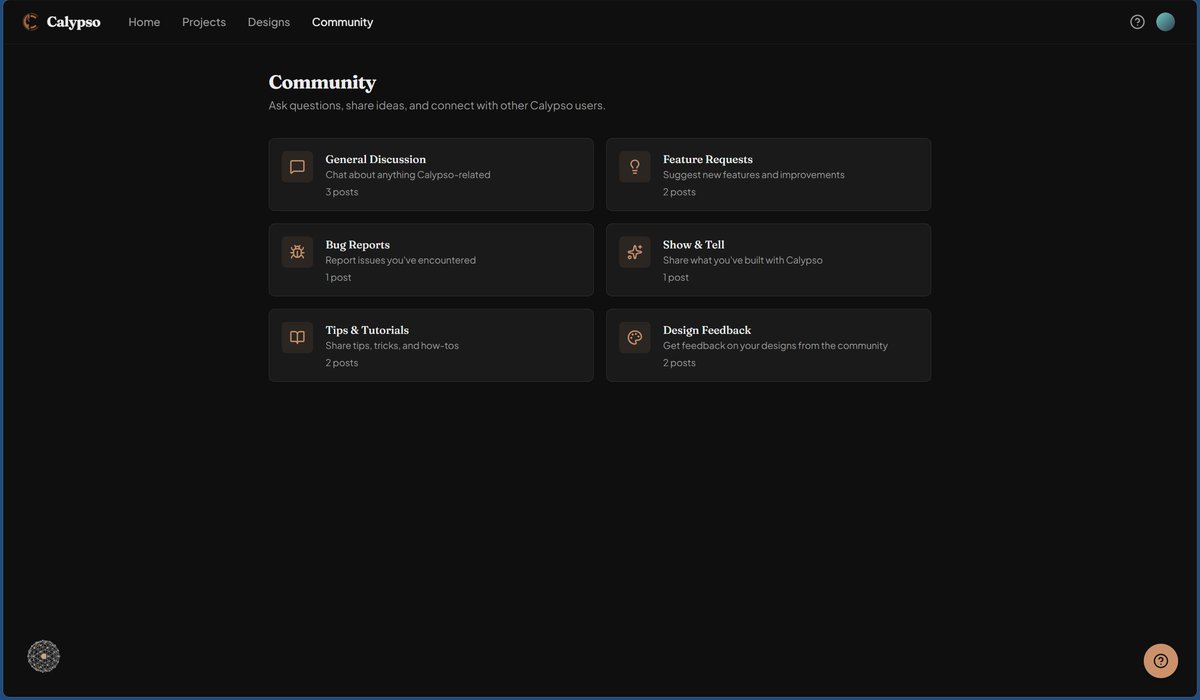Open the Bug Reports category title
This screenshot has width=1200, height=700.
pyautogui.click(x=358, y=245)
